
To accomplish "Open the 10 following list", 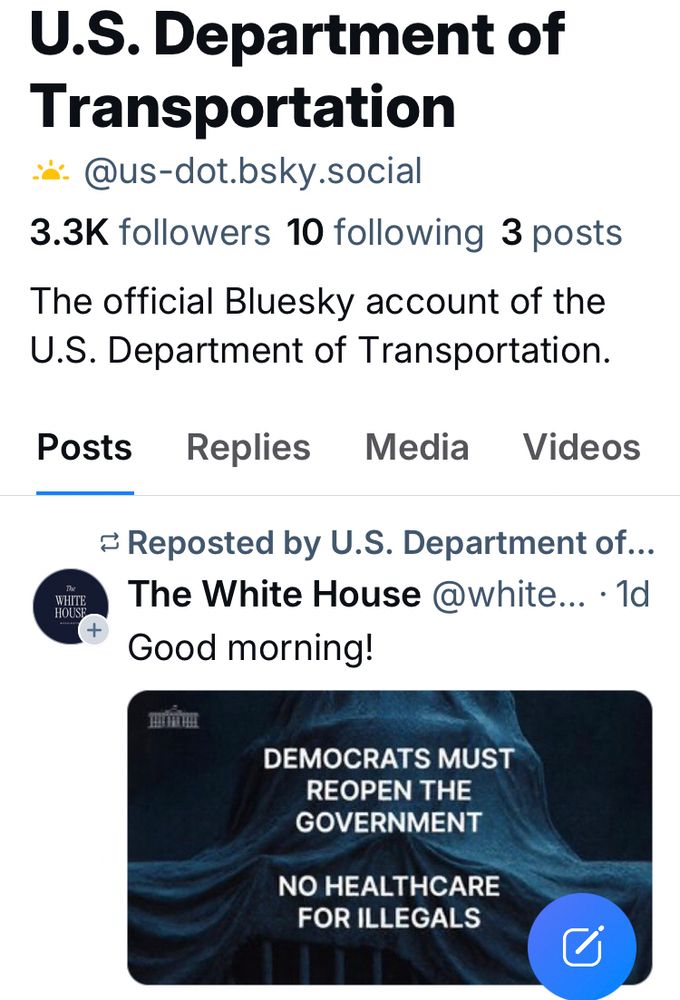I will [385, 232].
